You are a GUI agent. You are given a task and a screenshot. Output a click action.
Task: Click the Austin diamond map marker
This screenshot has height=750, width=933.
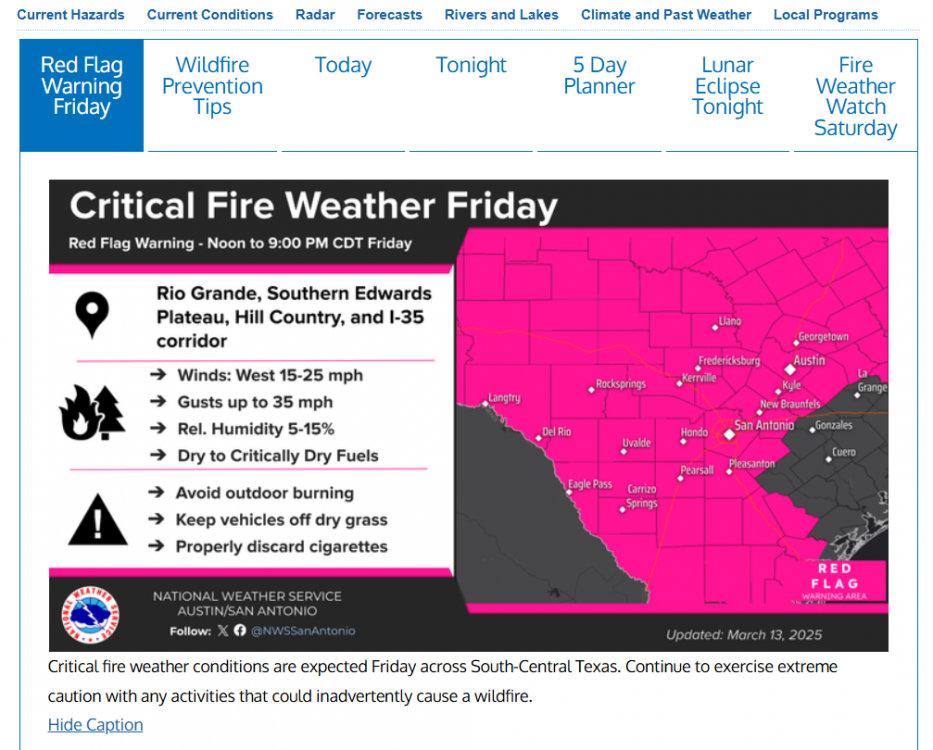click(789, 369)
